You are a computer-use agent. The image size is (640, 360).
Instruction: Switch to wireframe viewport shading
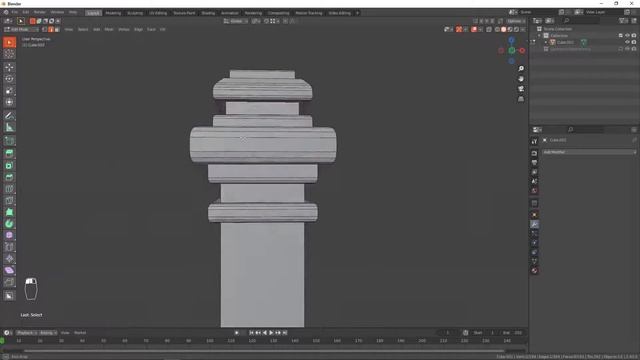click(x=497, y=29)
